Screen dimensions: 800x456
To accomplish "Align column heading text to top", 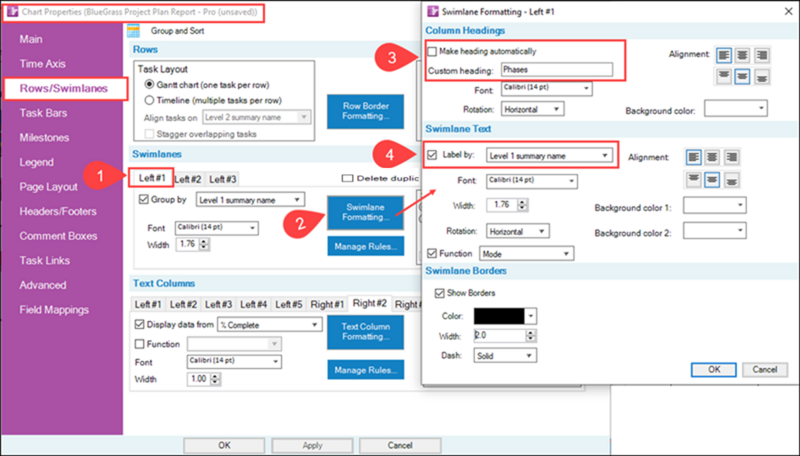I will pyautogui.click(x=723, y=77).
